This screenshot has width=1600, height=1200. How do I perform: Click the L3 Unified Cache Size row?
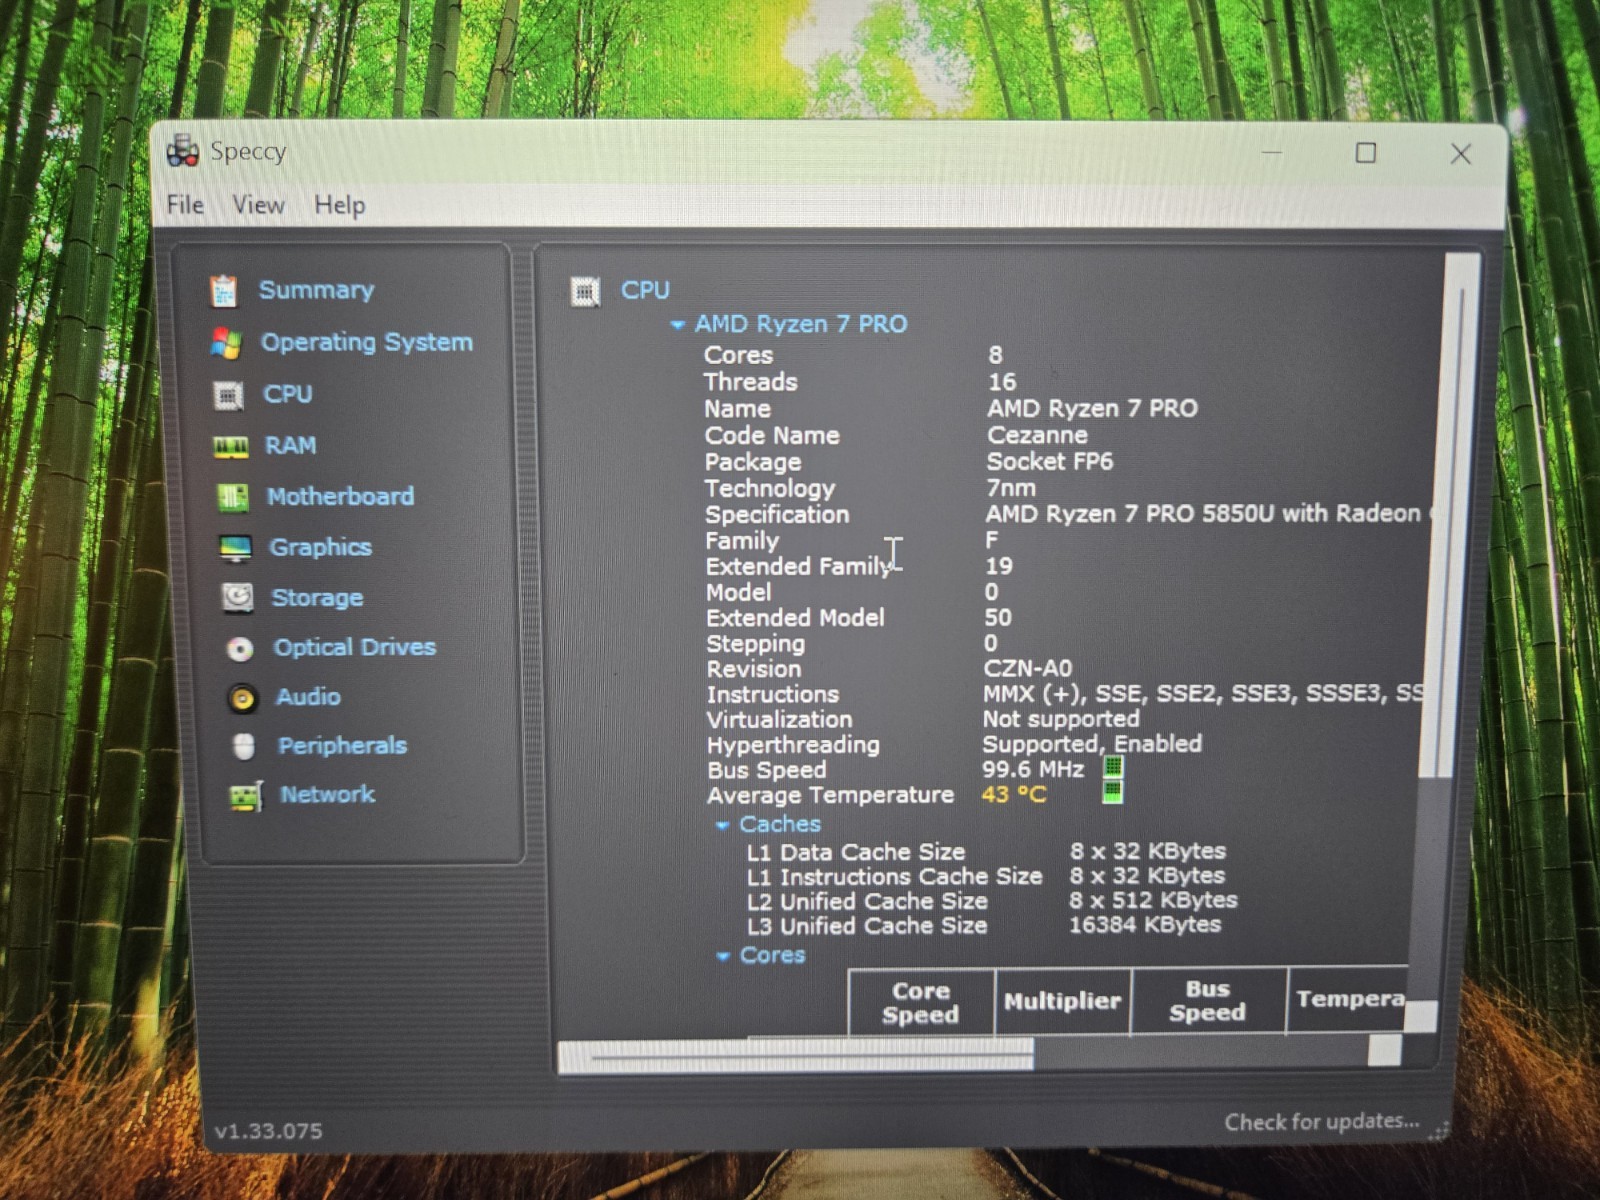[x=984, y=925]
